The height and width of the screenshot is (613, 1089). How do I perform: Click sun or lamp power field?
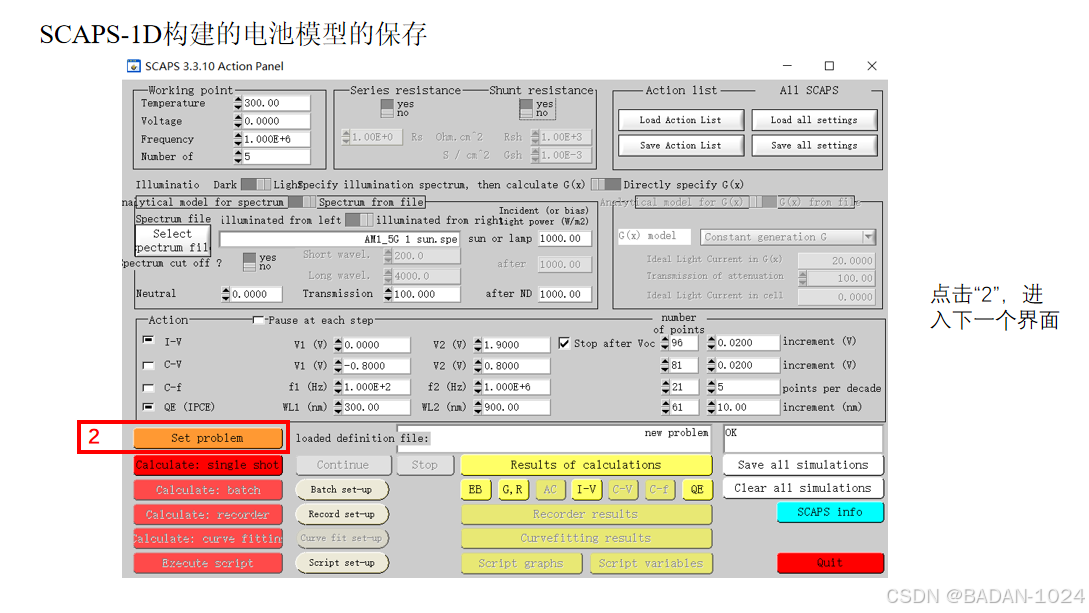[x=565, y=238]
